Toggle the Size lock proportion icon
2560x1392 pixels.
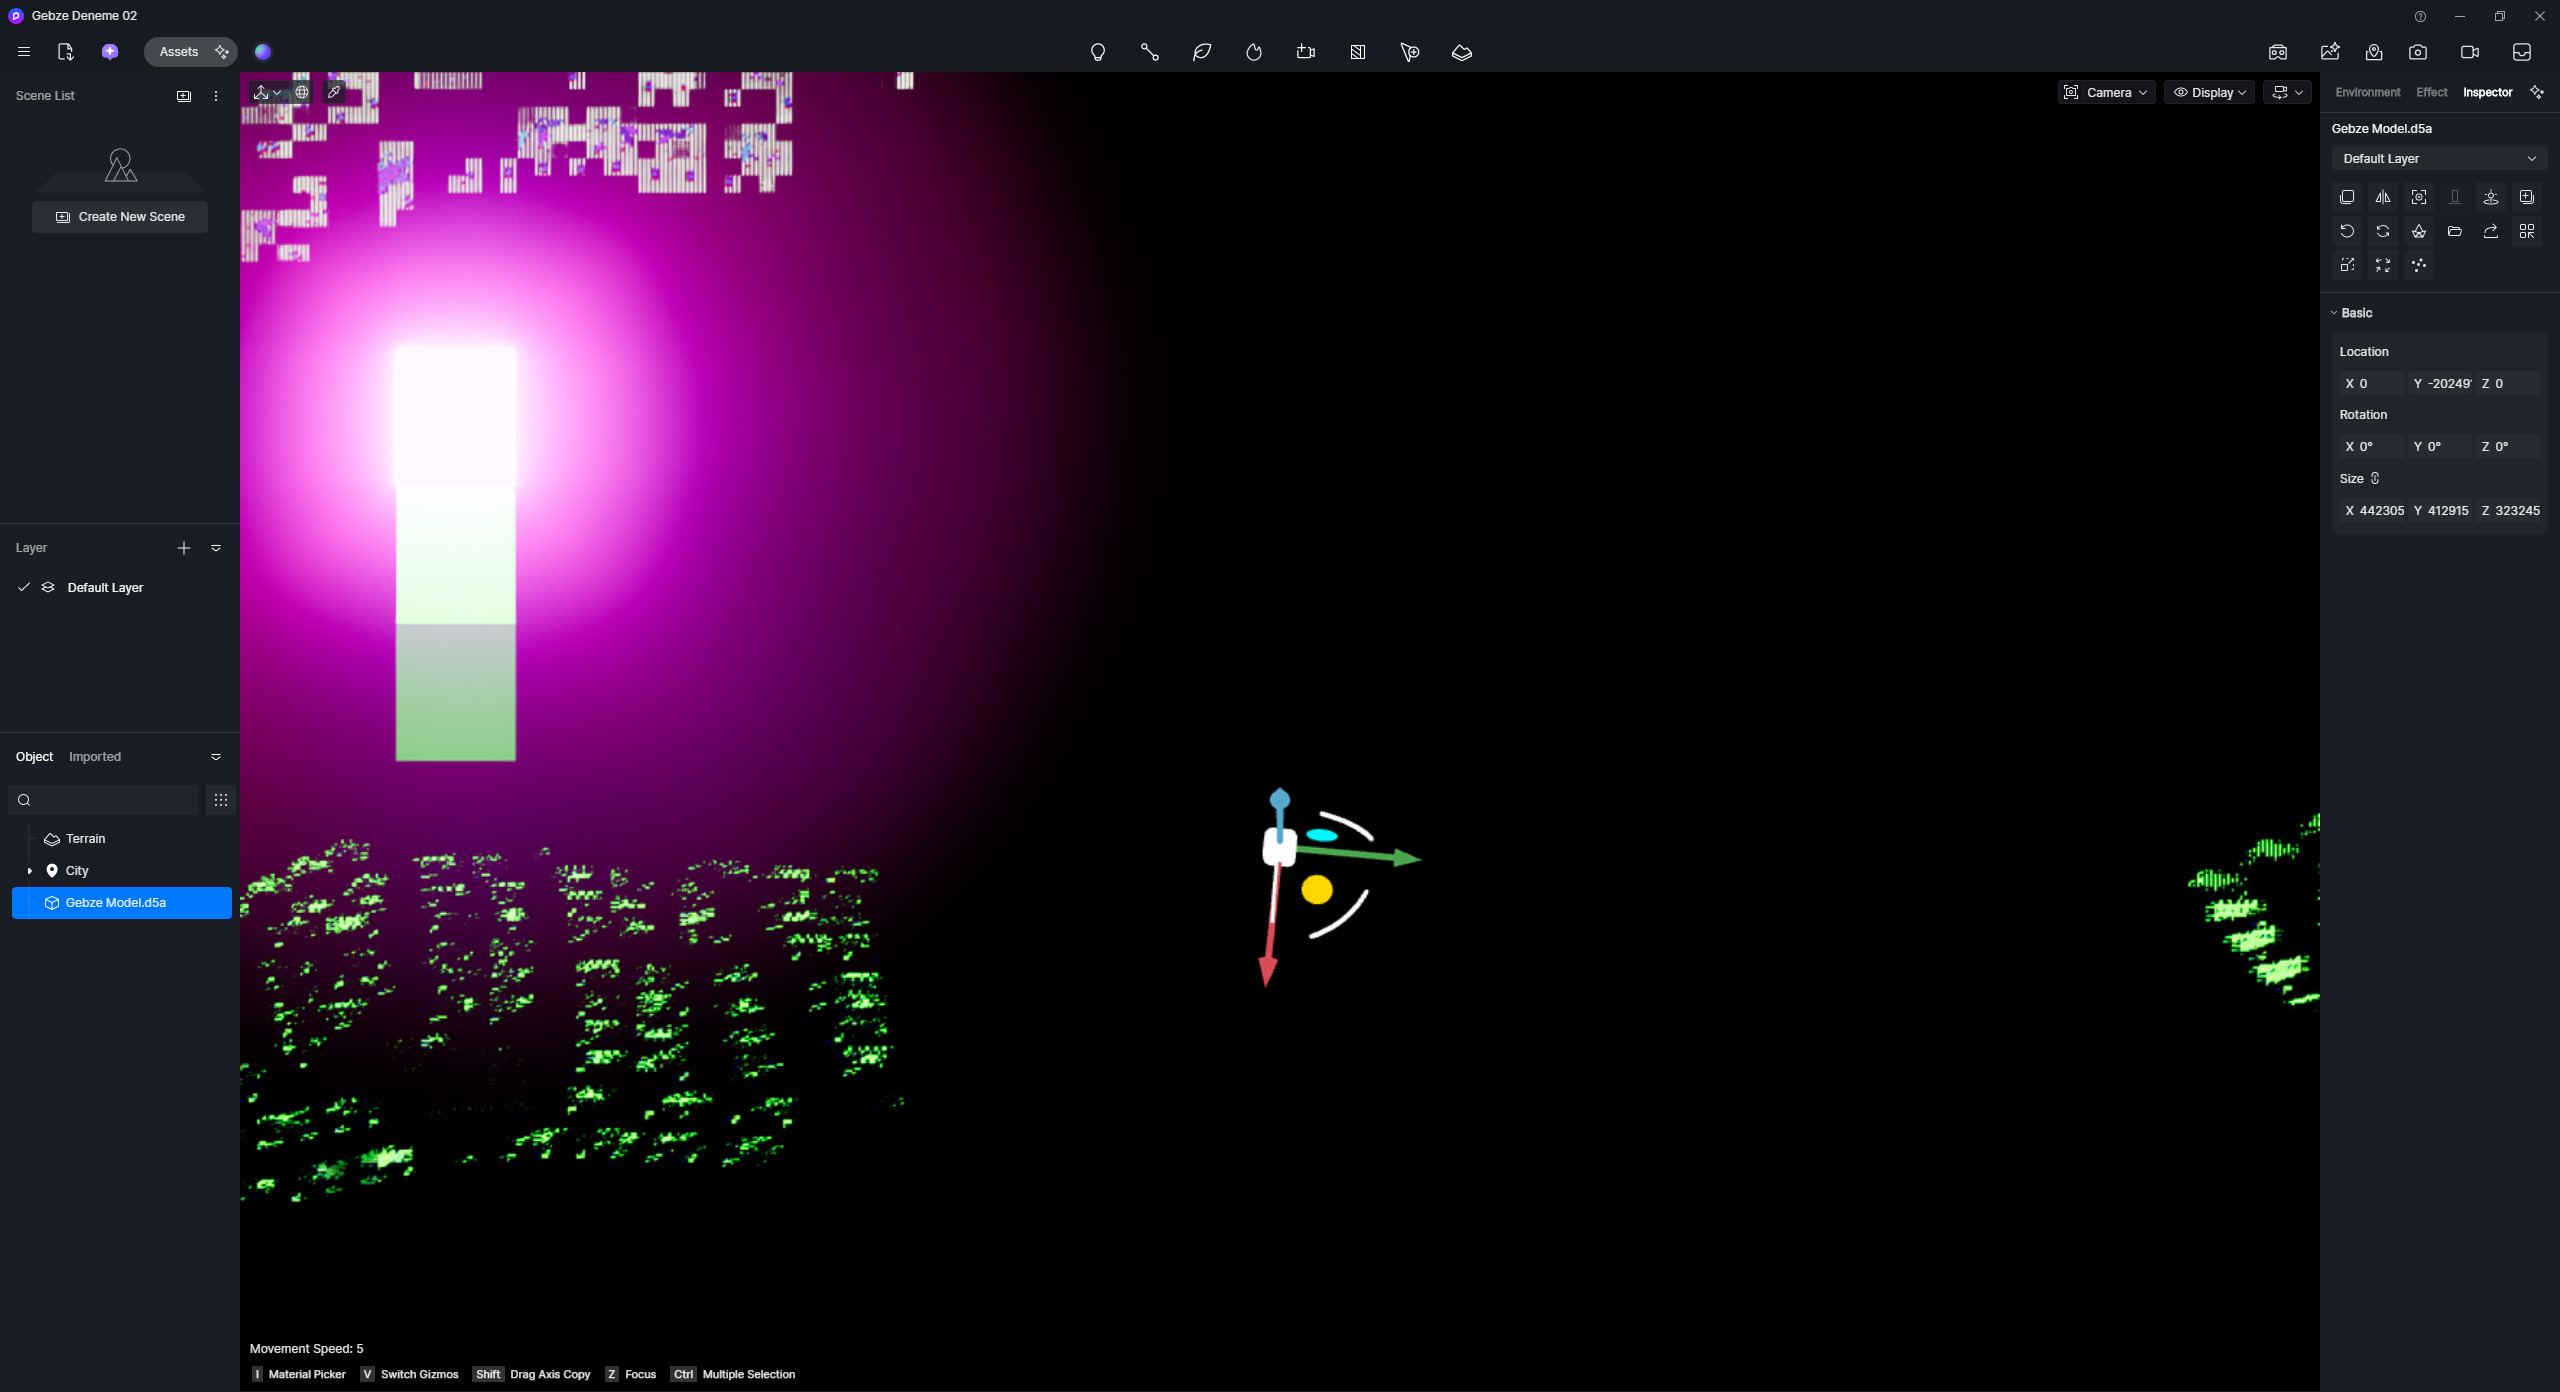pos(2375,478)
